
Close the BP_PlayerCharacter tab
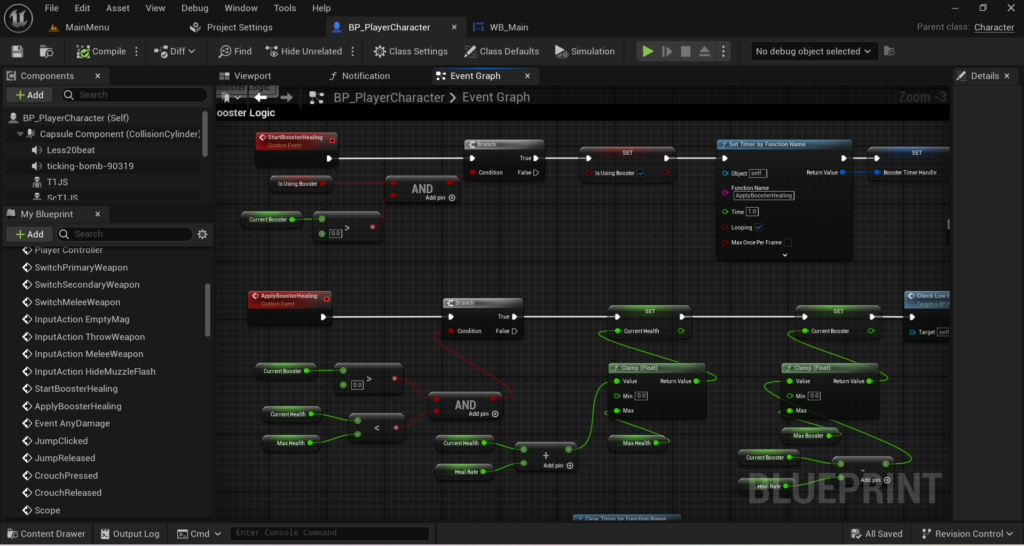pos(454,27)
